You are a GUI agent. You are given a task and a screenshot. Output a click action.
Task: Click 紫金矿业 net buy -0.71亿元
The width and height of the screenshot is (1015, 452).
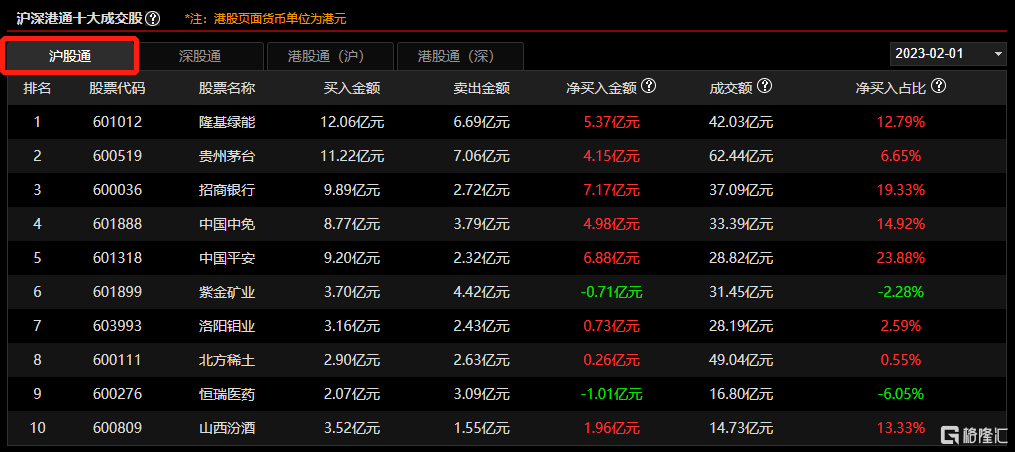(611, 292)
